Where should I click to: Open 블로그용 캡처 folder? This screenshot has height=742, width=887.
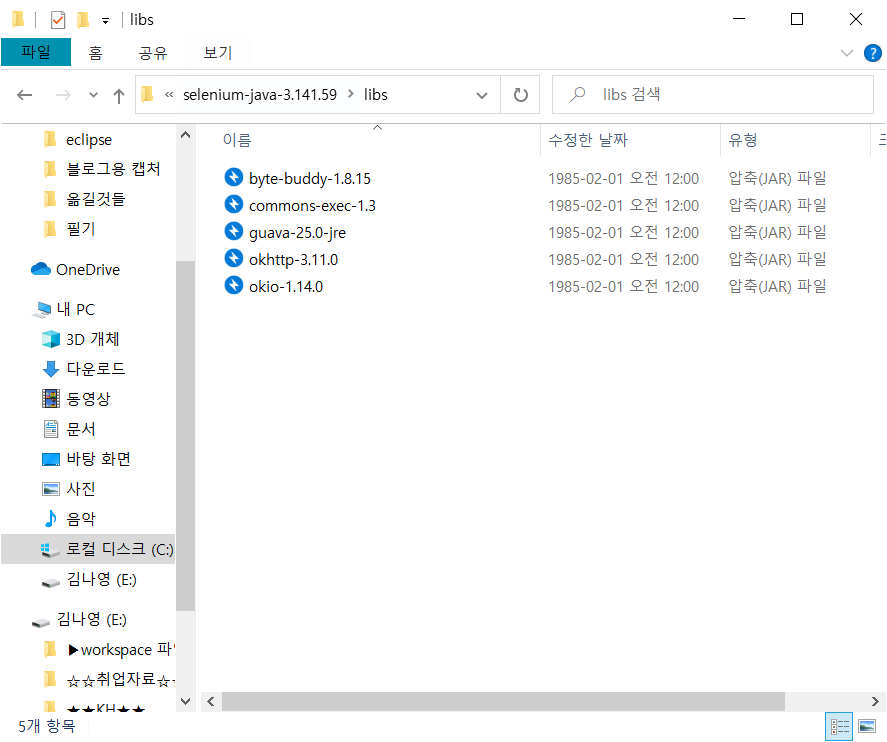pyautogui.click(x=102, y=169)
